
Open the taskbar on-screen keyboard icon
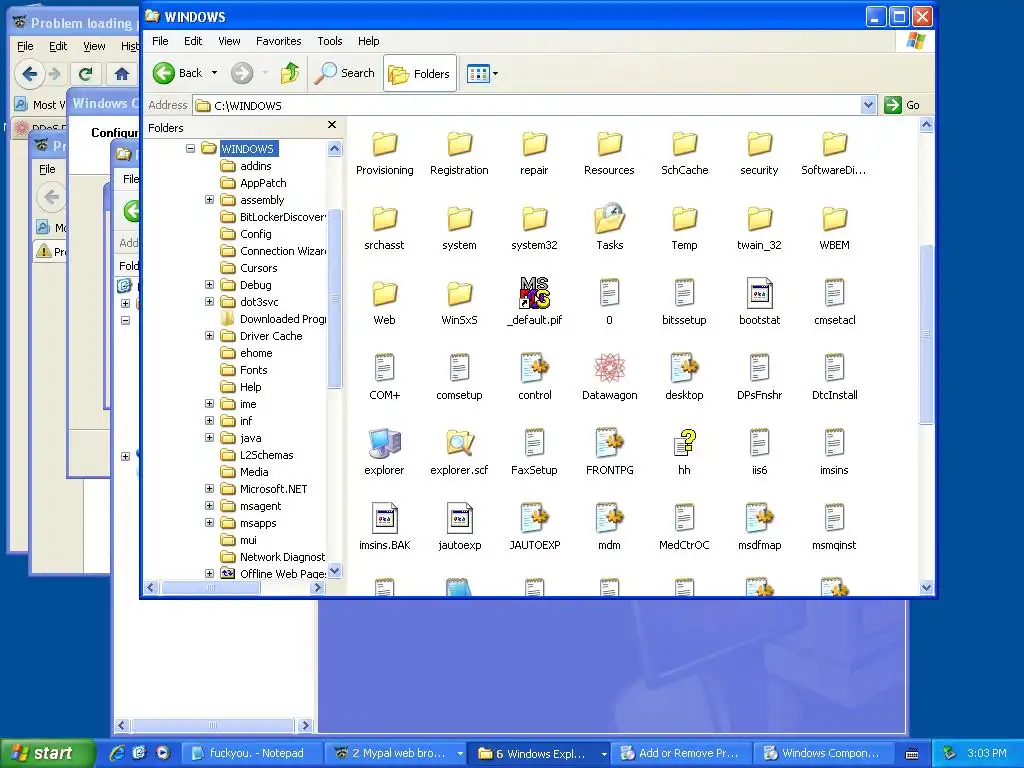tap(912, 754)
